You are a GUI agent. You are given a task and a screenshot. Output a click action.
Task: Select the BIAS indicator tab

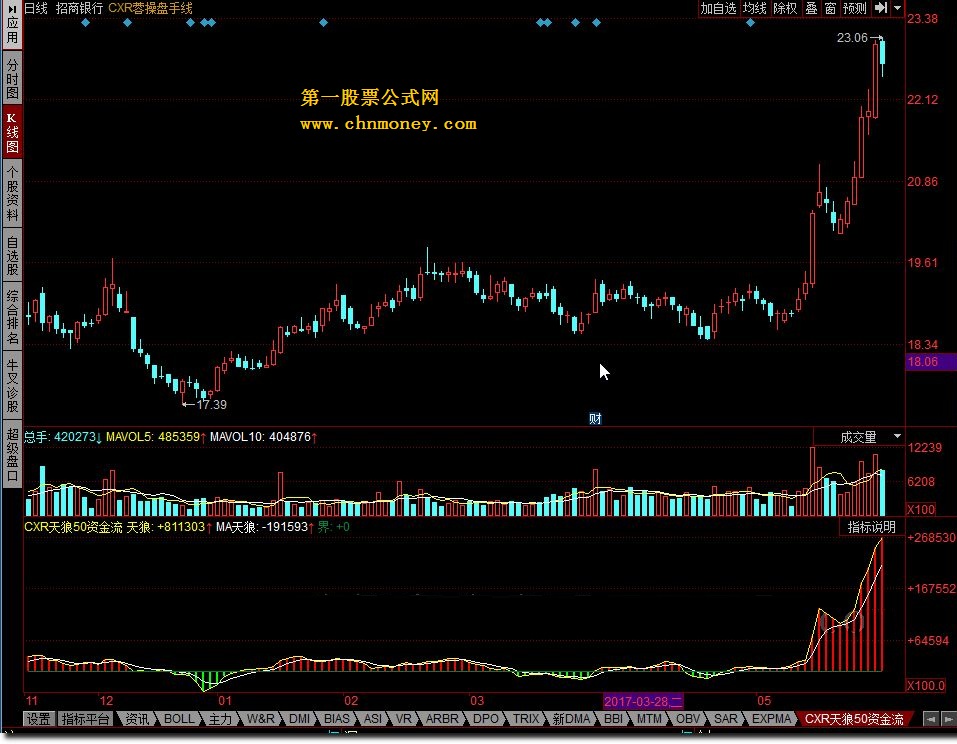tap(337, 719)
